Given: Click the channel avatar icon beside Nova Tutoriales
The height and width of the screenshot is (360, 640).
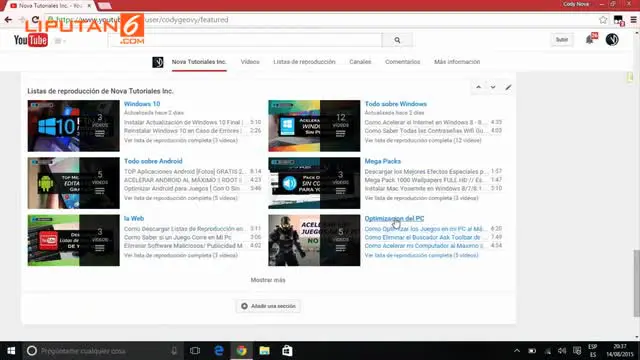Looking at the screenshot, I should coord(158,62).
